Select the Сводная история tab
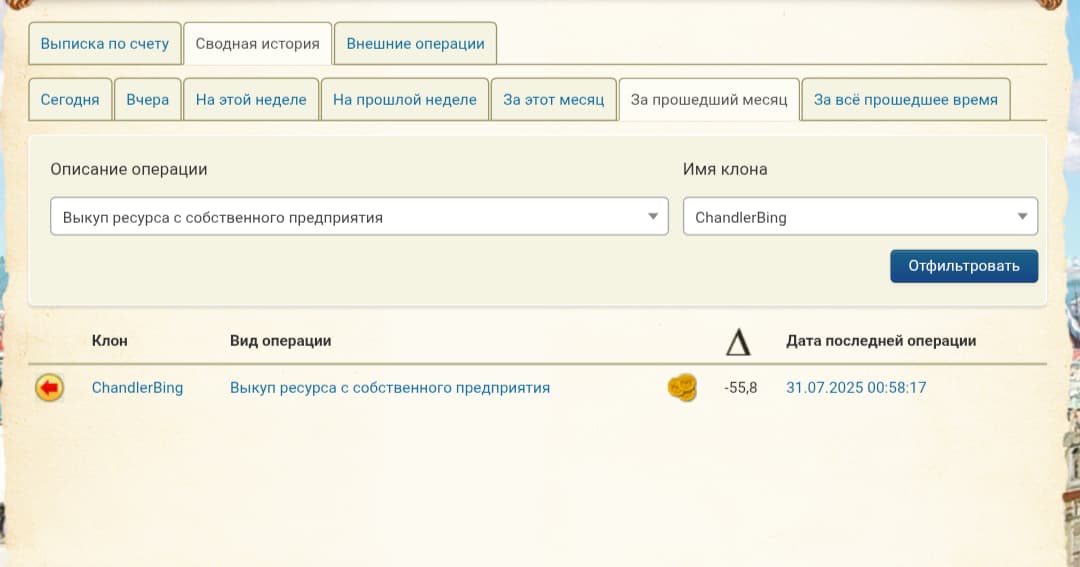Image resolution: width=1080 pixels, height=567 pixels. pyautogui.click(x=258, y=44)
